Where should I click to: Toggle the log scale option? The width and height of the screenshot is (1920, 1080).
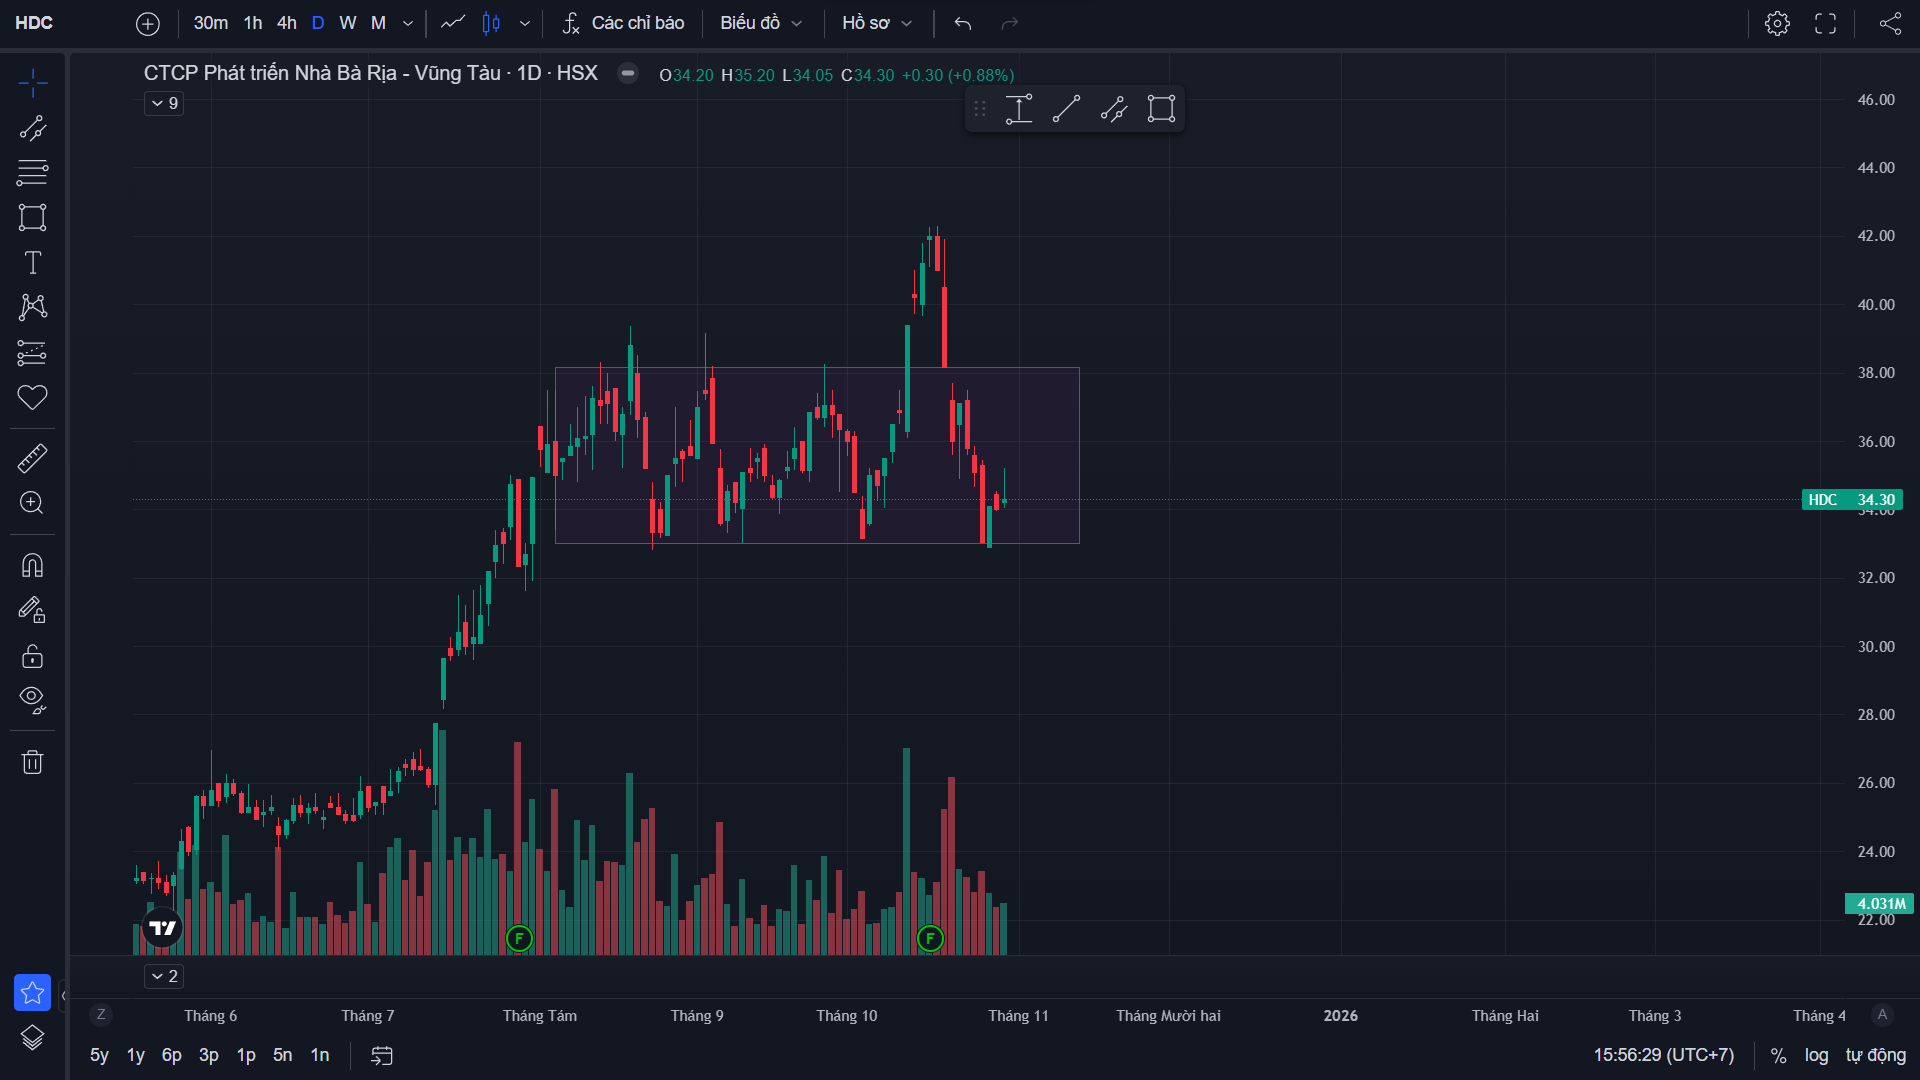coord(1816,1055)
